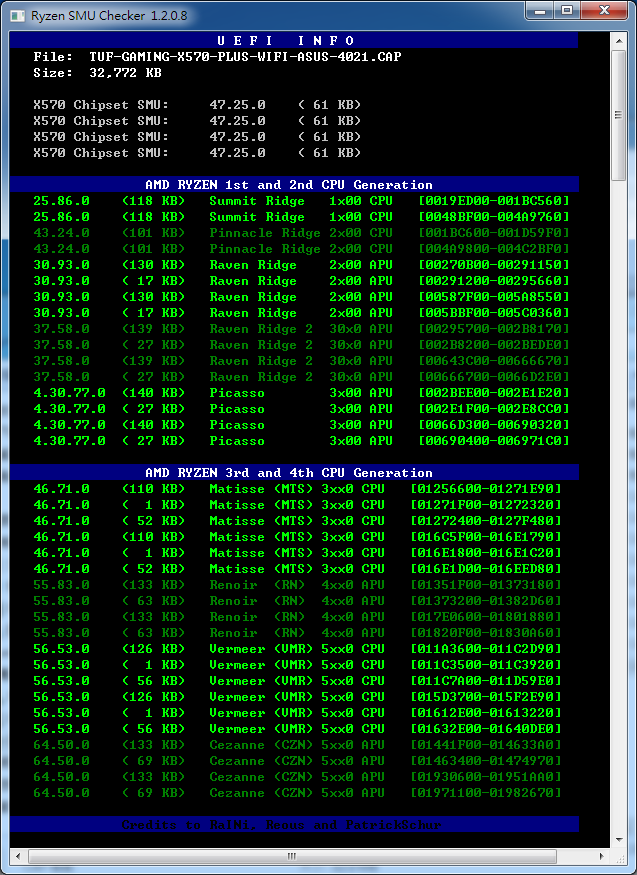
Task: Click the Vermeer row with address 01632E00-0164DE0
Action: (x=297, y=729)
